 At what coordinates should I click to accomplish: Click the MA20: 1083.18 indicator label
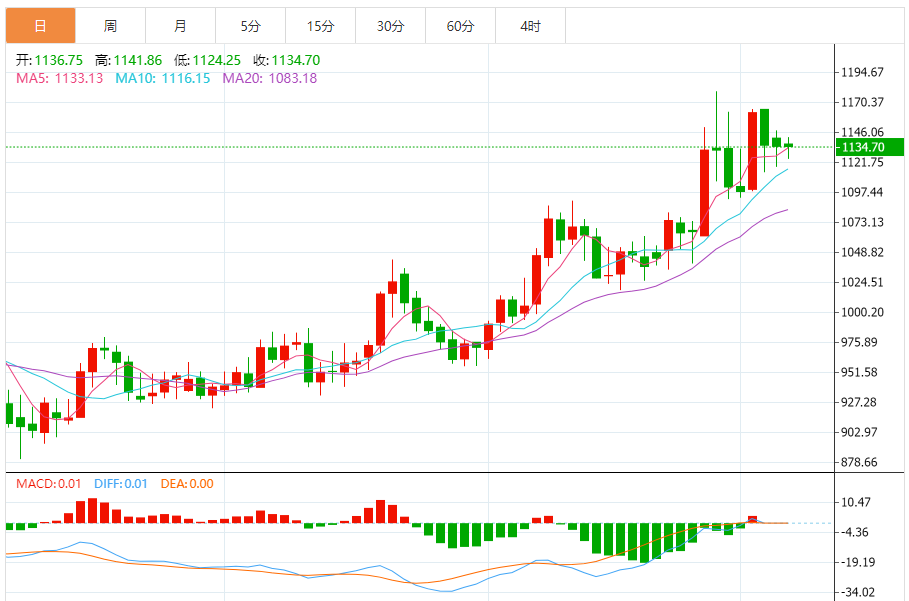coord(270,78)
